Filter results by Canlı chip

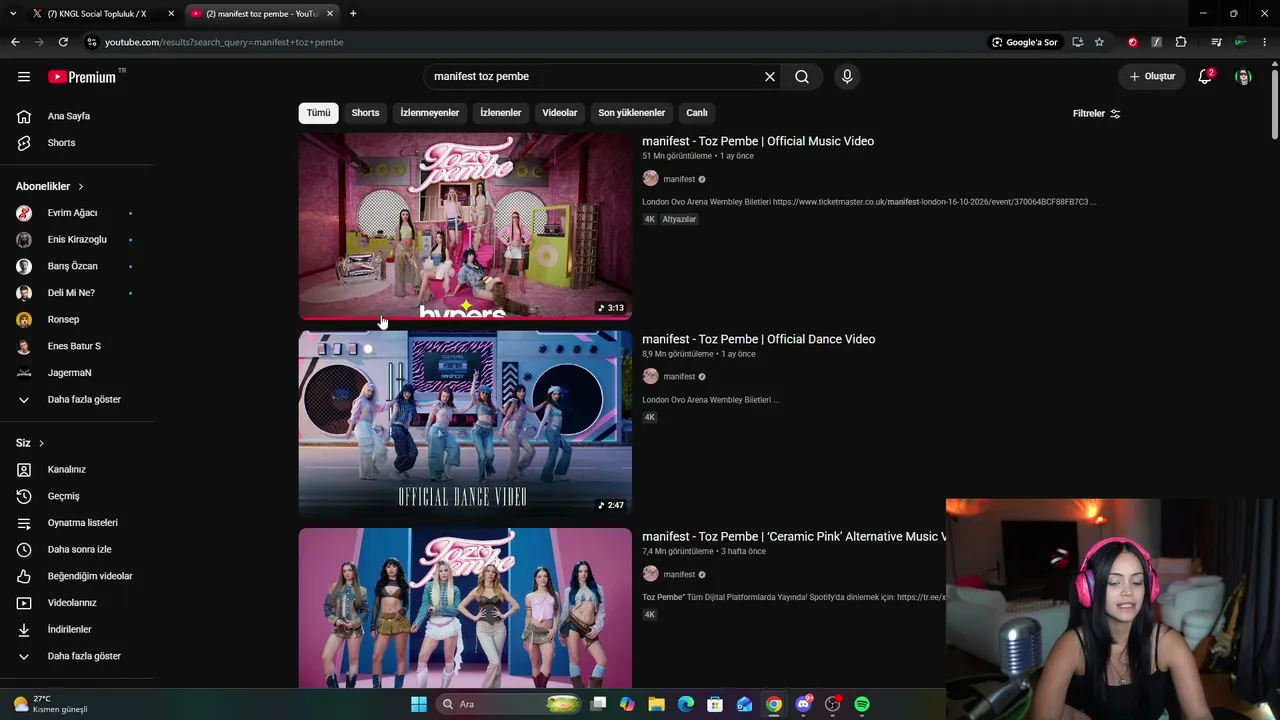[697, 113]
